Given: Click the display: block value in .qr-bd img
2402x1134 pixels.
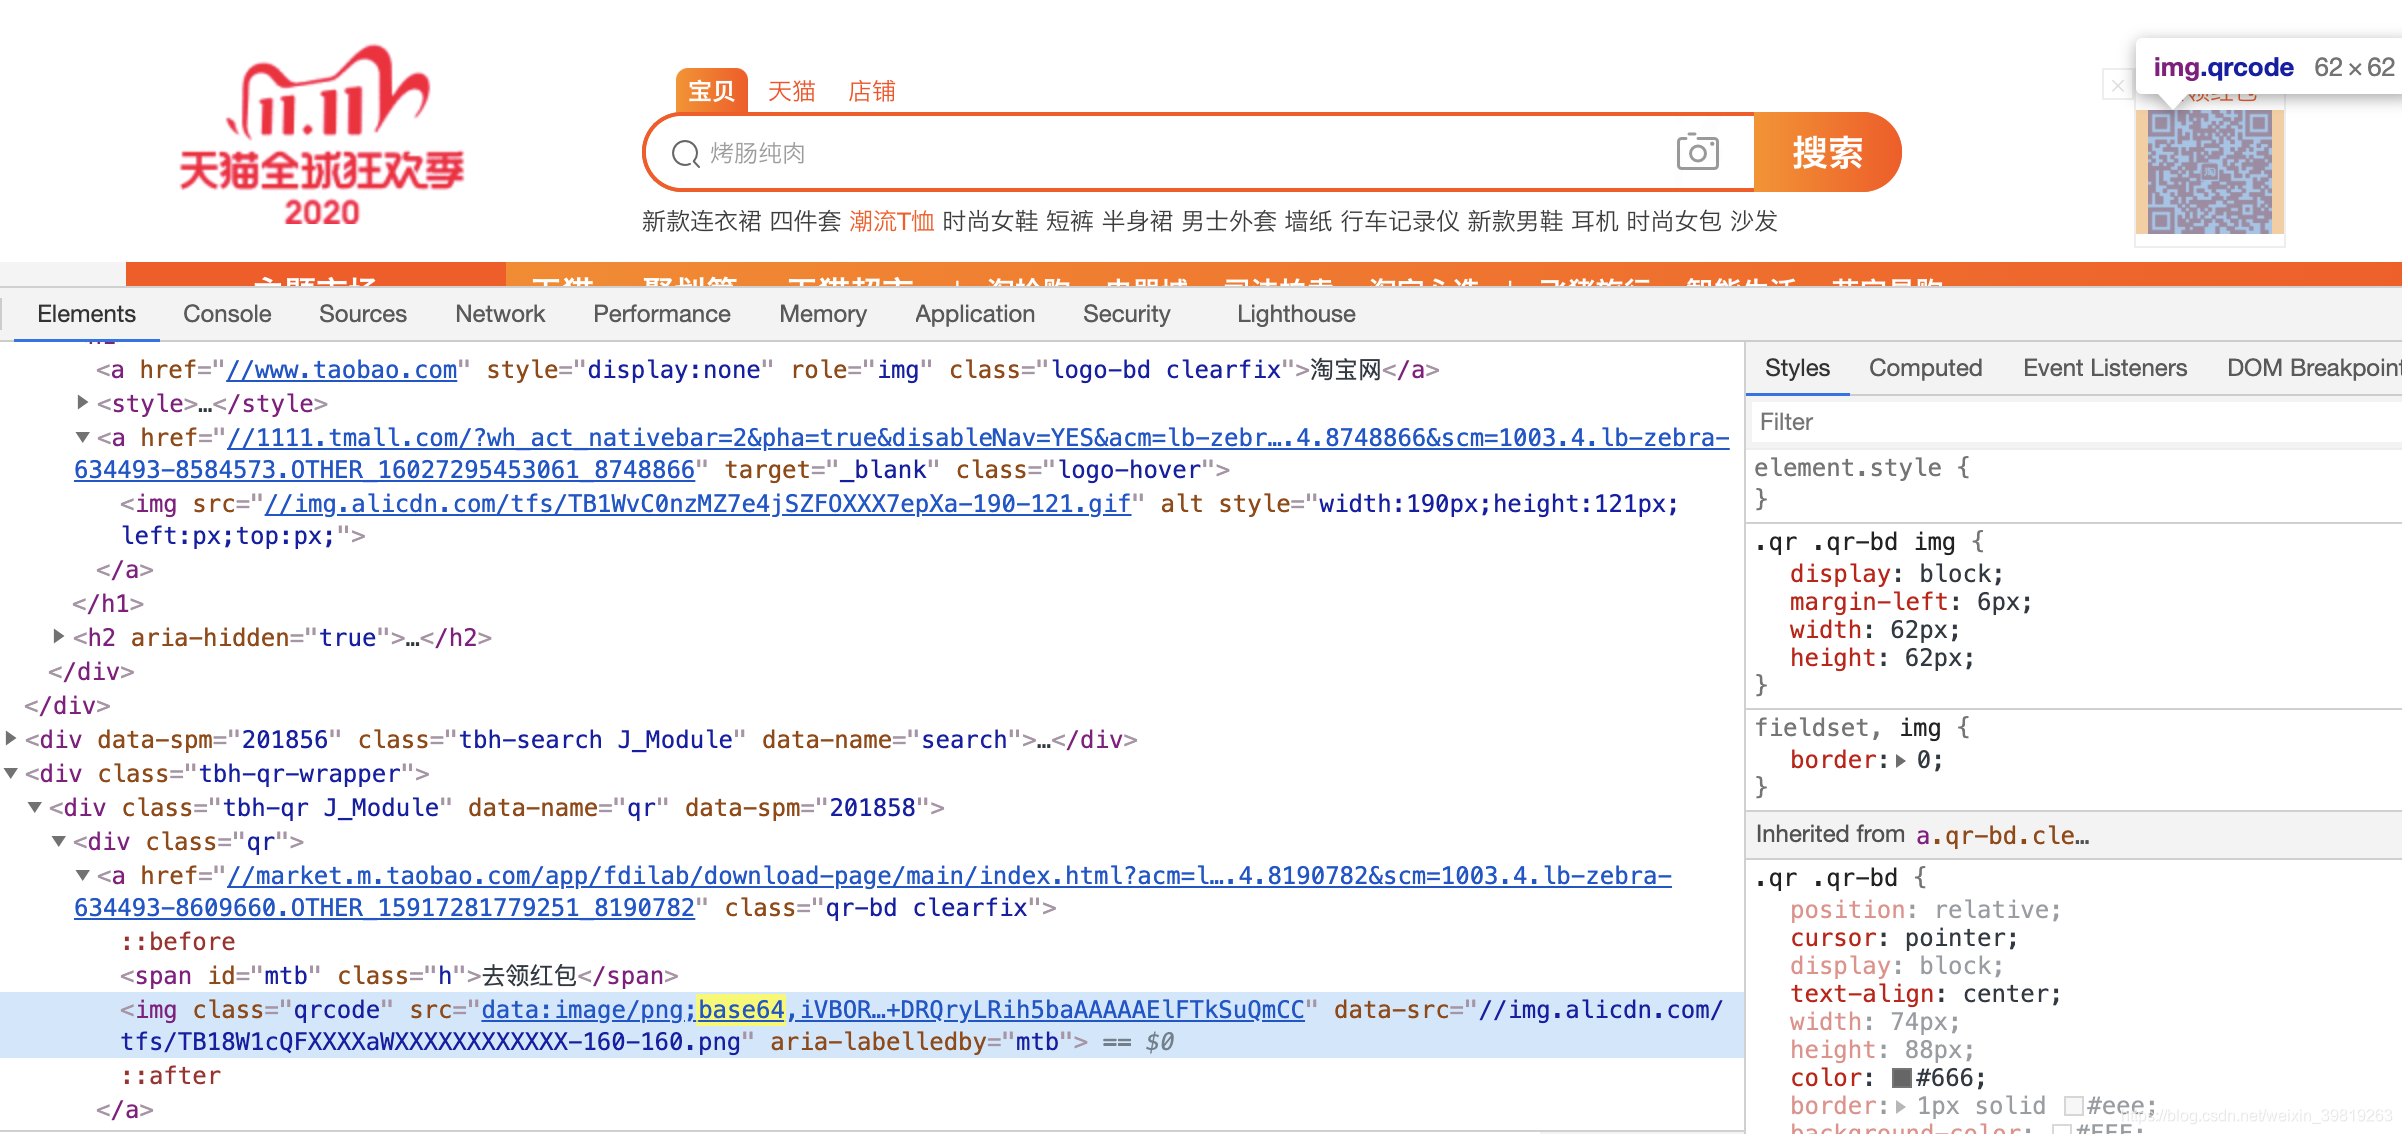Looking at the screenshot, I should pyautogui.click(x=1960, y=574).
